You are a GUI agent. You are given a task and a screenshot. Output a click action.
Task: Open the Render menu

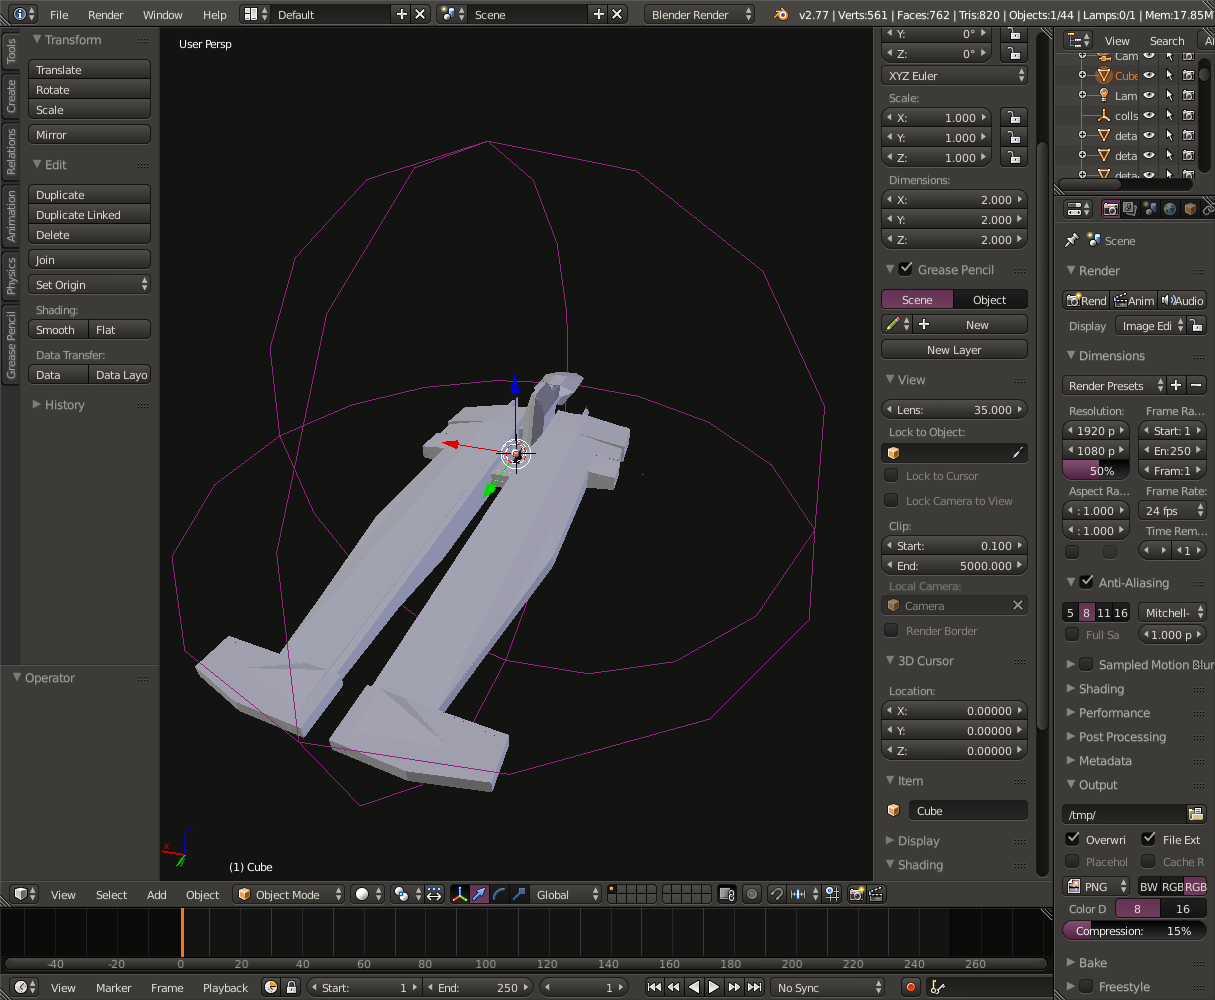[x=105, y=15]
